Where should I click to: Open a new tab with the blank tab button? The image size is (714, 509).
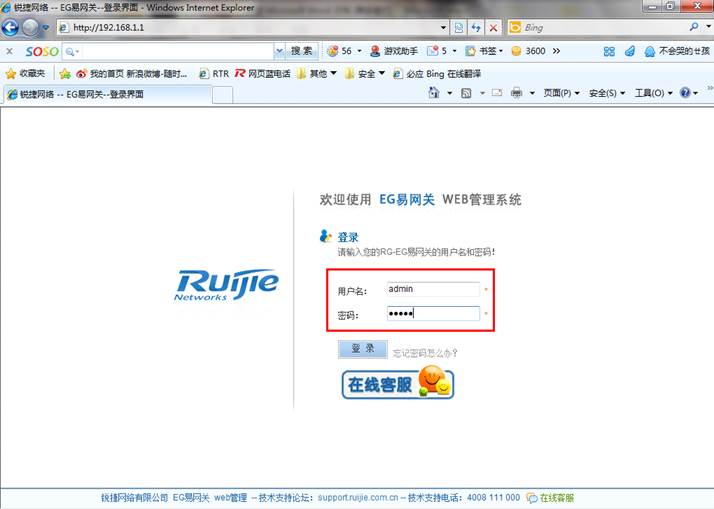pyautogui.click(x=222, y=95)
